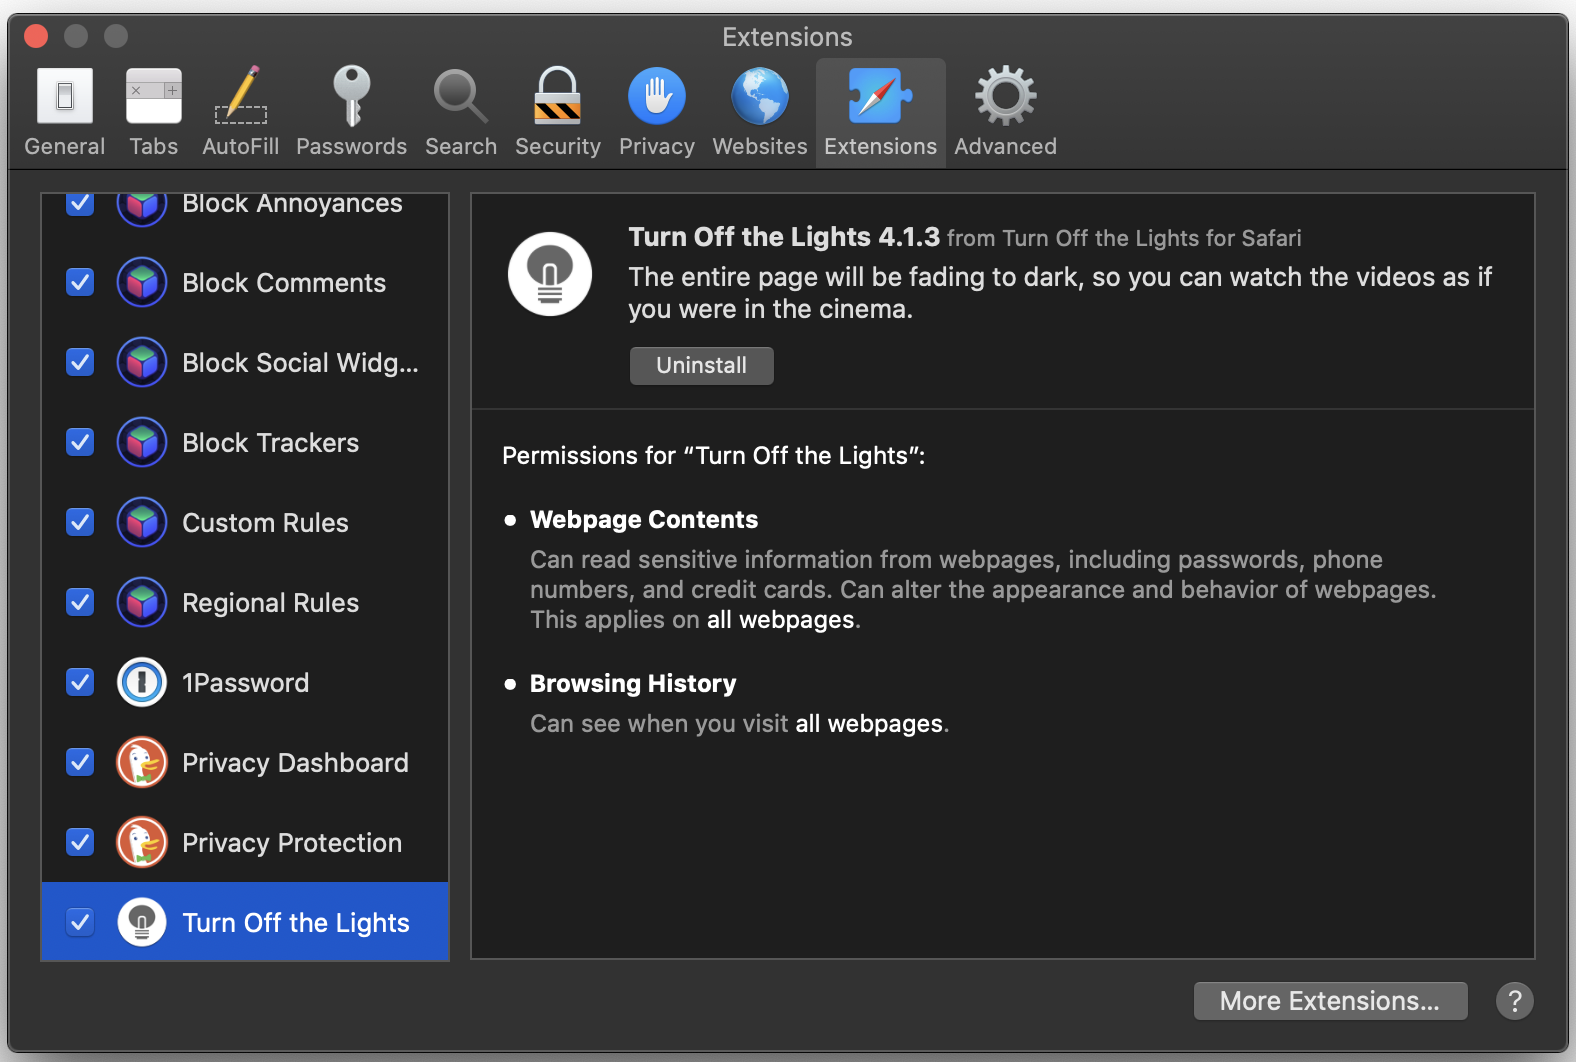The image size is (1576, 1062).
Task: Click the Block Comments cube icon
Action: click(x=142, y=282)
